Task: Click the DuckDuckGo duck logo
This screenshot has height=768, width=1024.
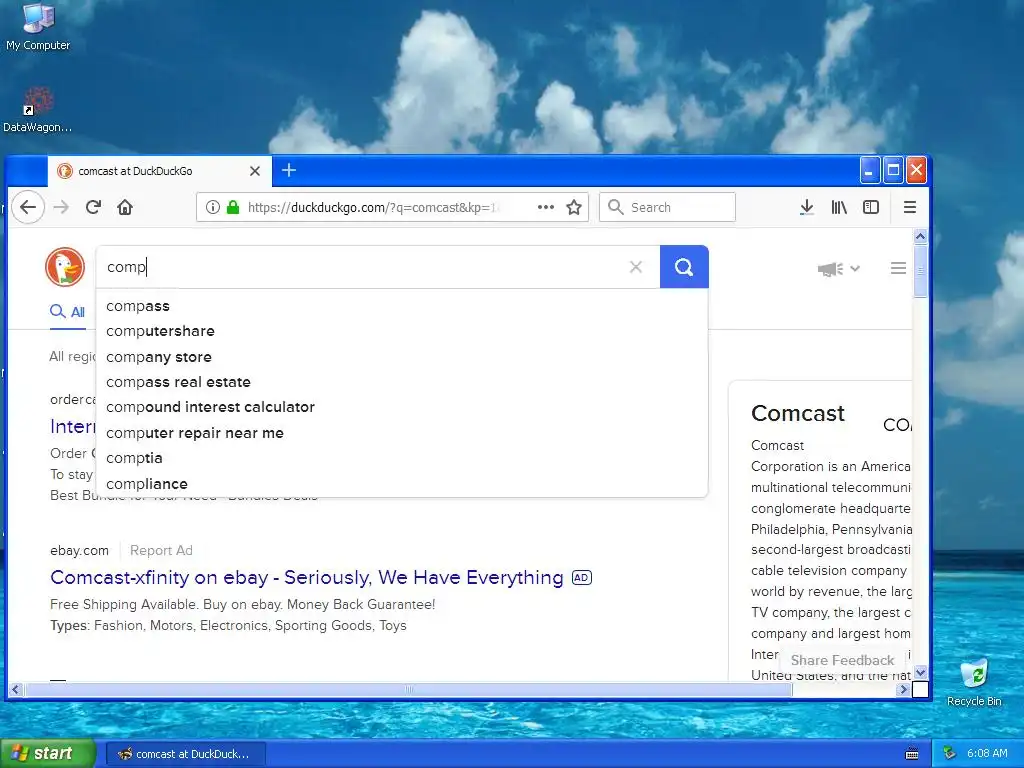Action: pos(65,266)
